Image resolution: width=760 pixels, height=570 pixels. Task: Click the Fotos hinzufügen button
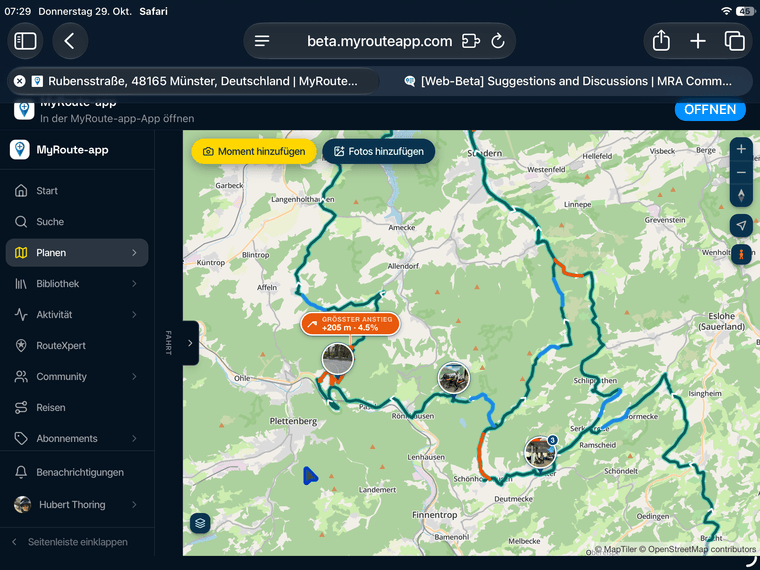pyautogui.click(x=379, y=151)
